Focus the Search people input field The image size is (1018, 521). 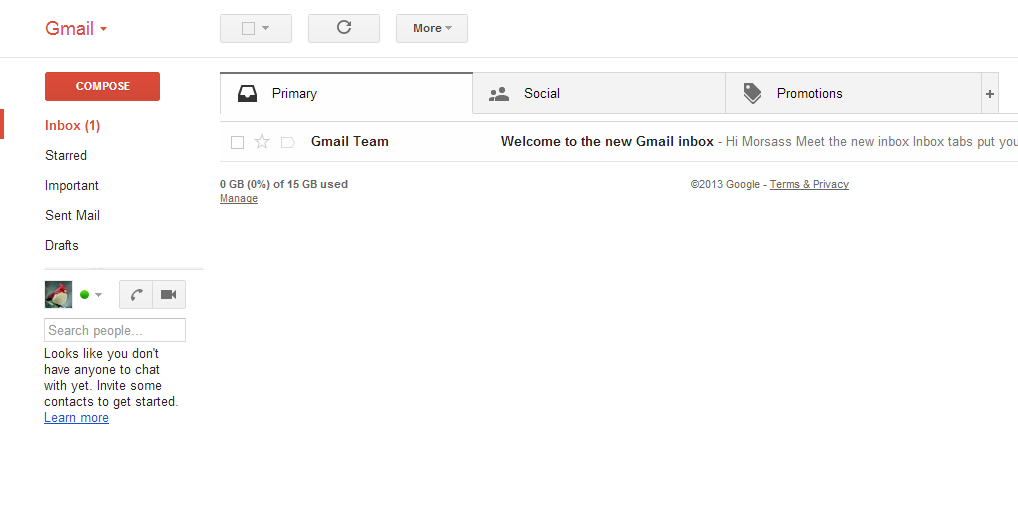pos(115,330)
